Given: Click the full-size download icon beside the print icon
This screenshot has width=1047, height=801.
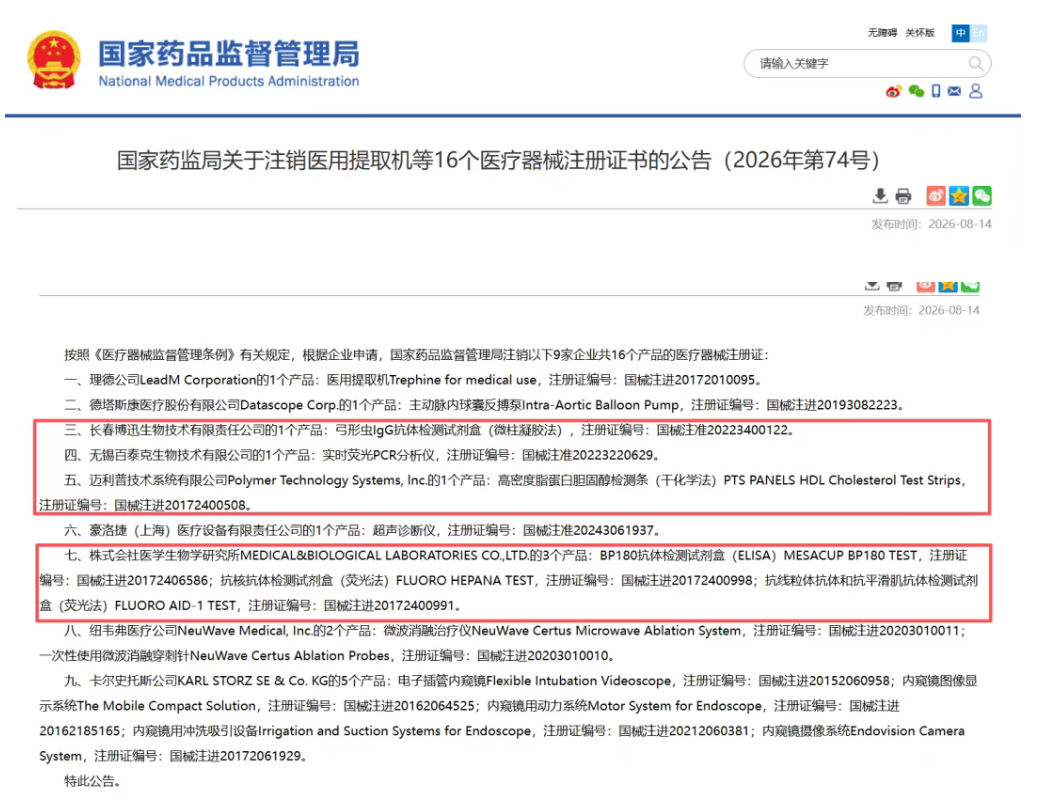Looking at the screenshot, I should (880, 196).
